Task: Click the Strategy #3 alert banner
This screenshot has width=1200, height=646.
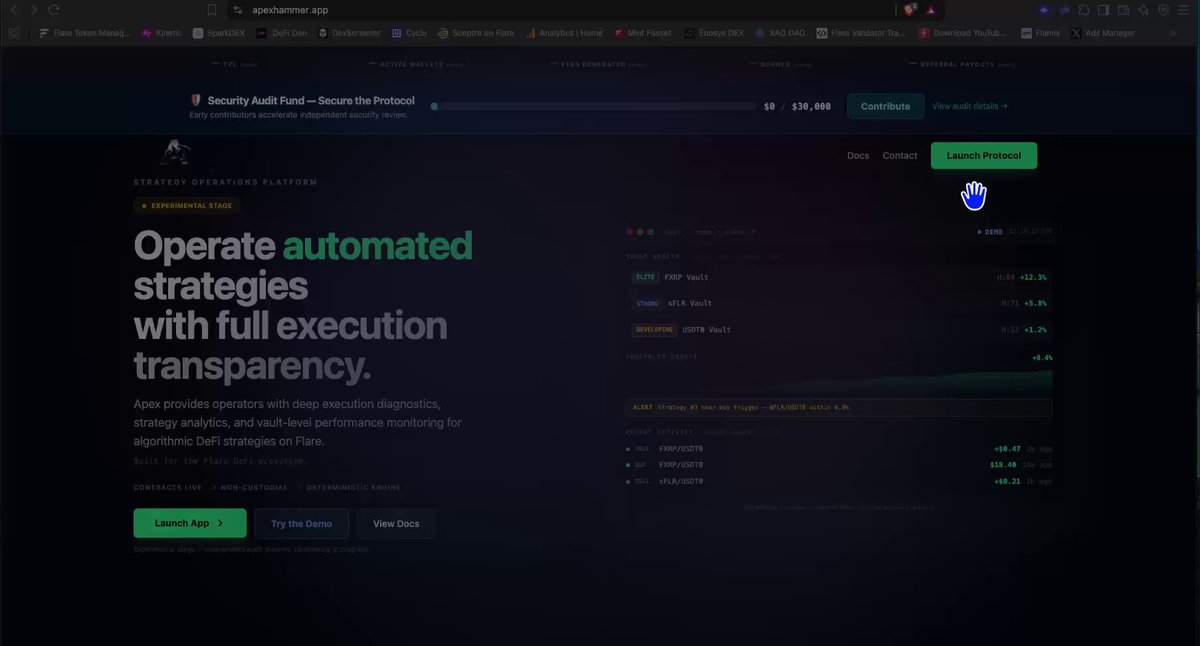Action: pos(838,408)
